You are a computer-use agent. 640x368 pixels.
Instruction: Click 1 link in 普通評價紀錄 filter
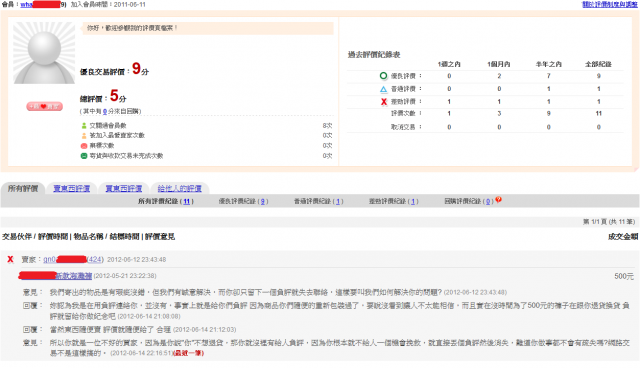pos(338,201)
